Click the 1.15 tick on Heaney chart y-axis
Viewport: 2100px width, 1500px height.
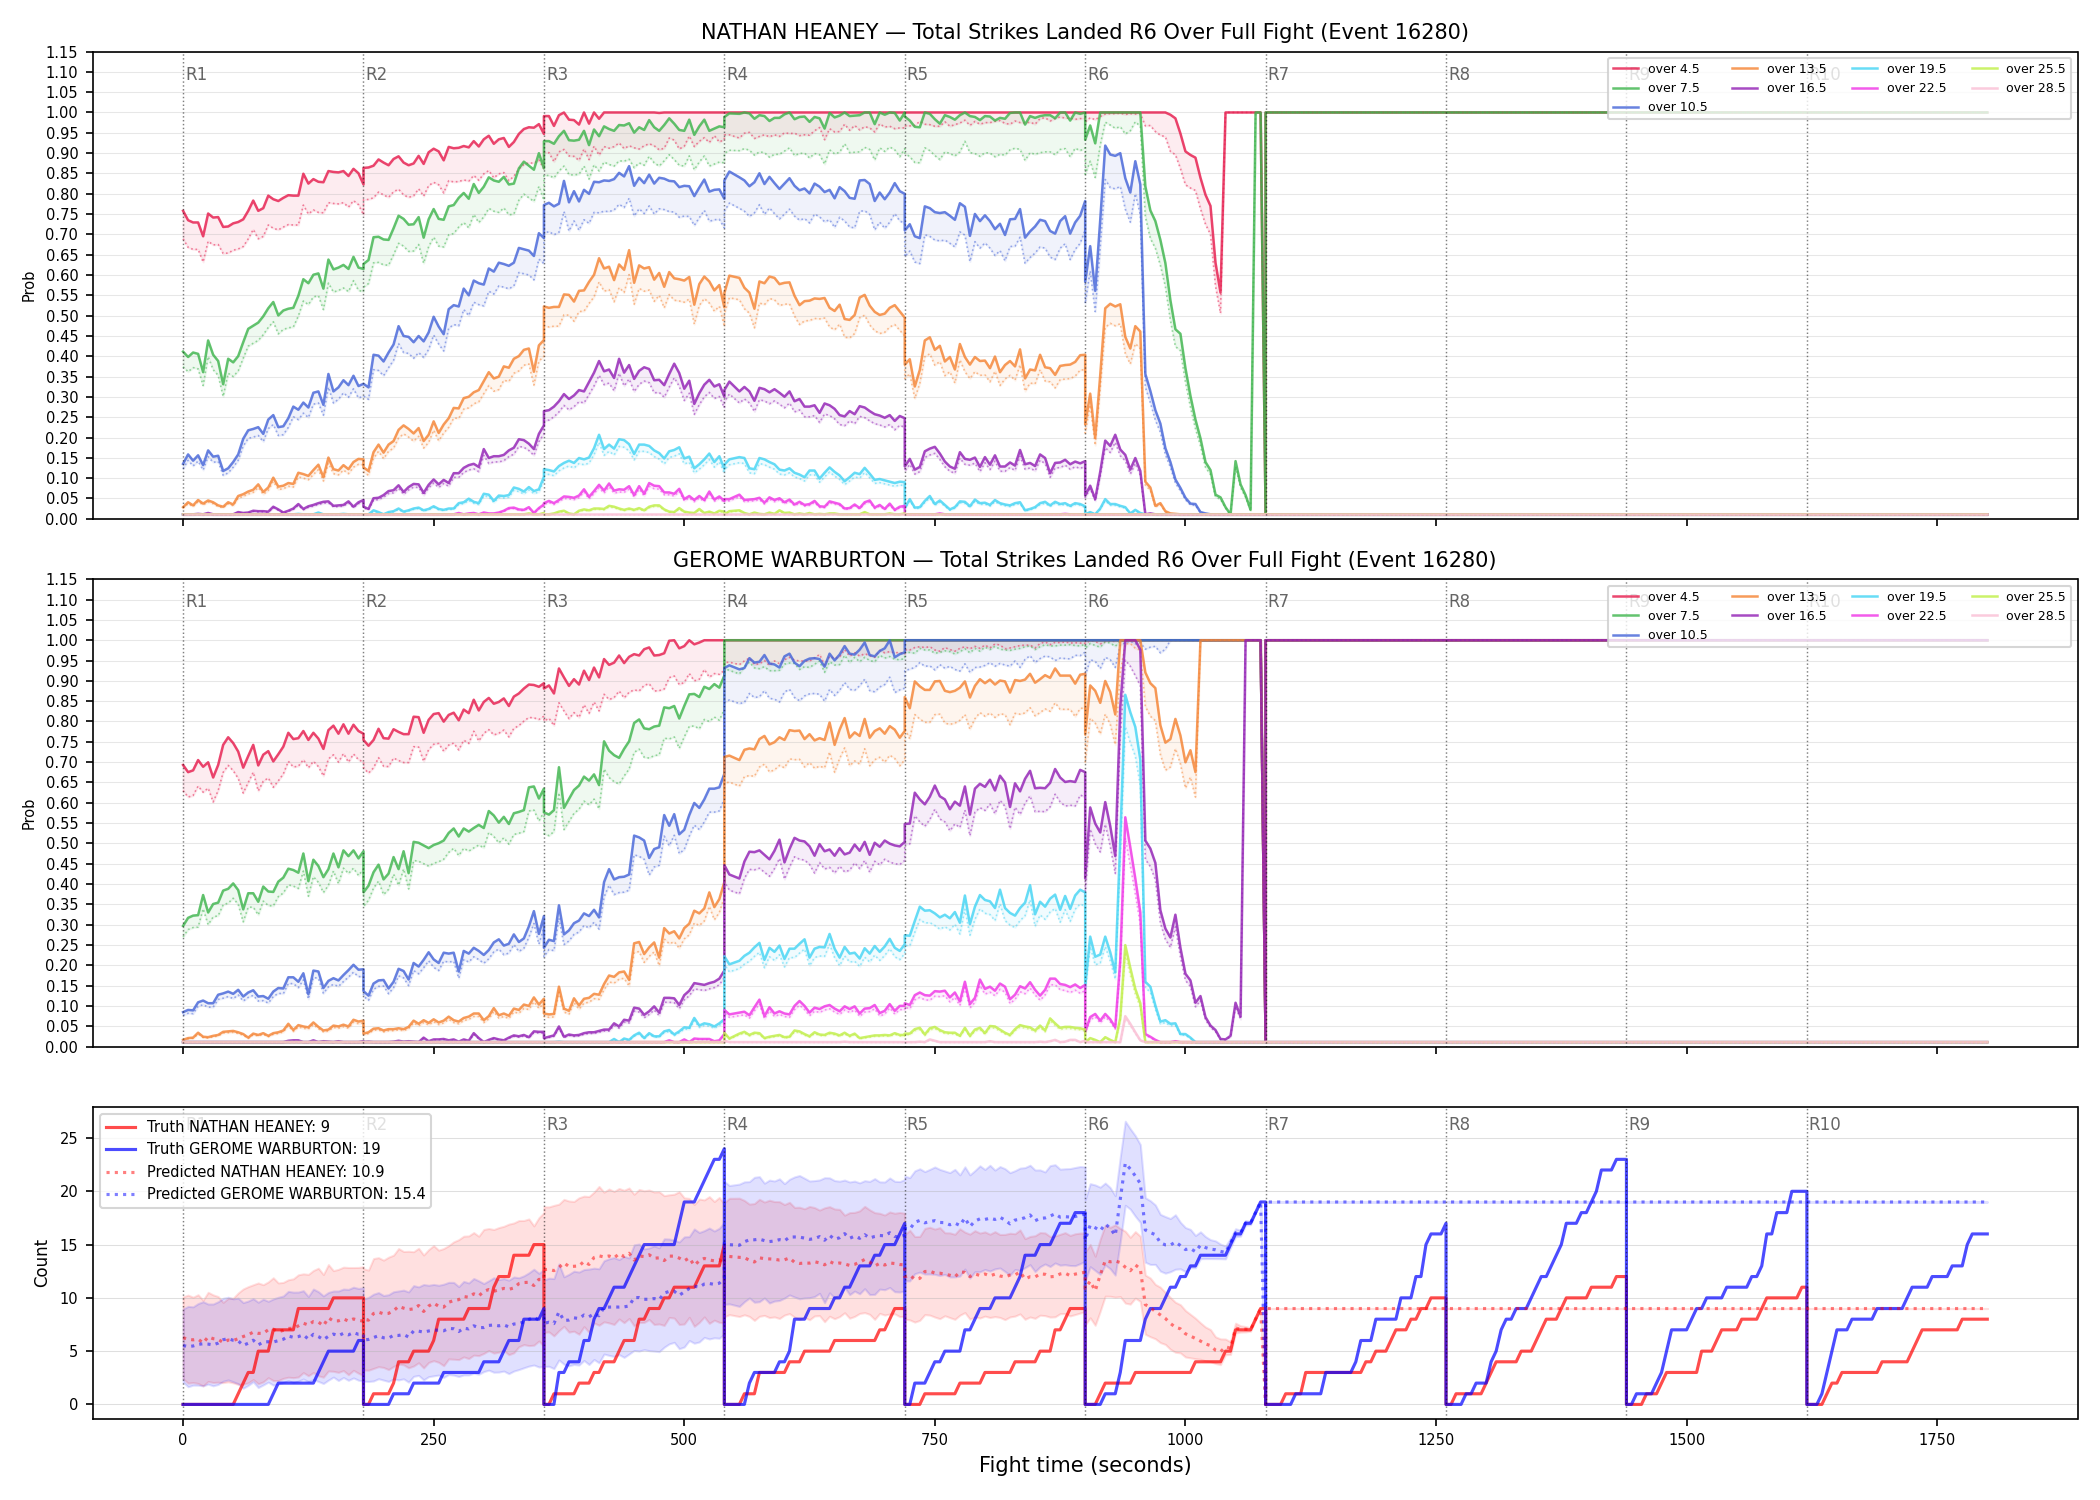[x=62, y=52]
